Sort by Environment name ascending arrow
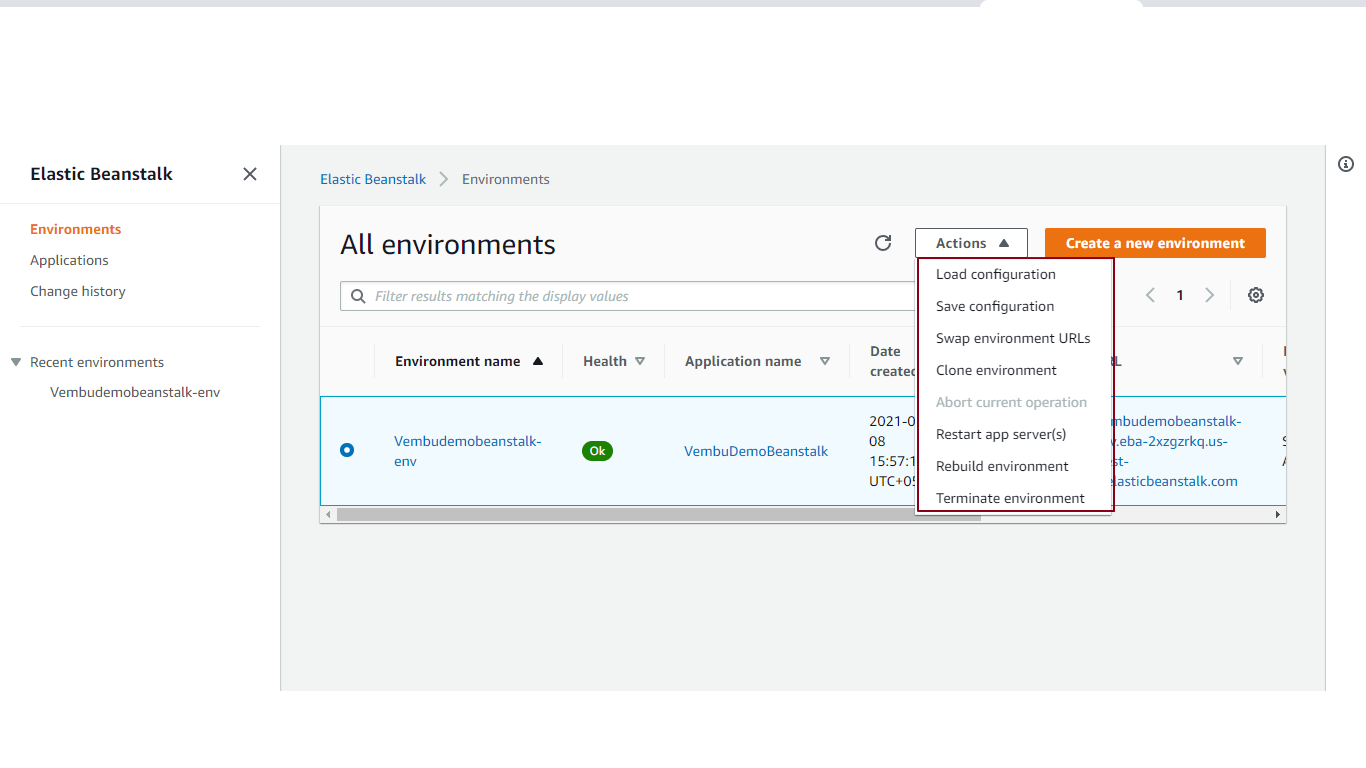This screenshot has height=768, width=1366. [x=538, y=361]
